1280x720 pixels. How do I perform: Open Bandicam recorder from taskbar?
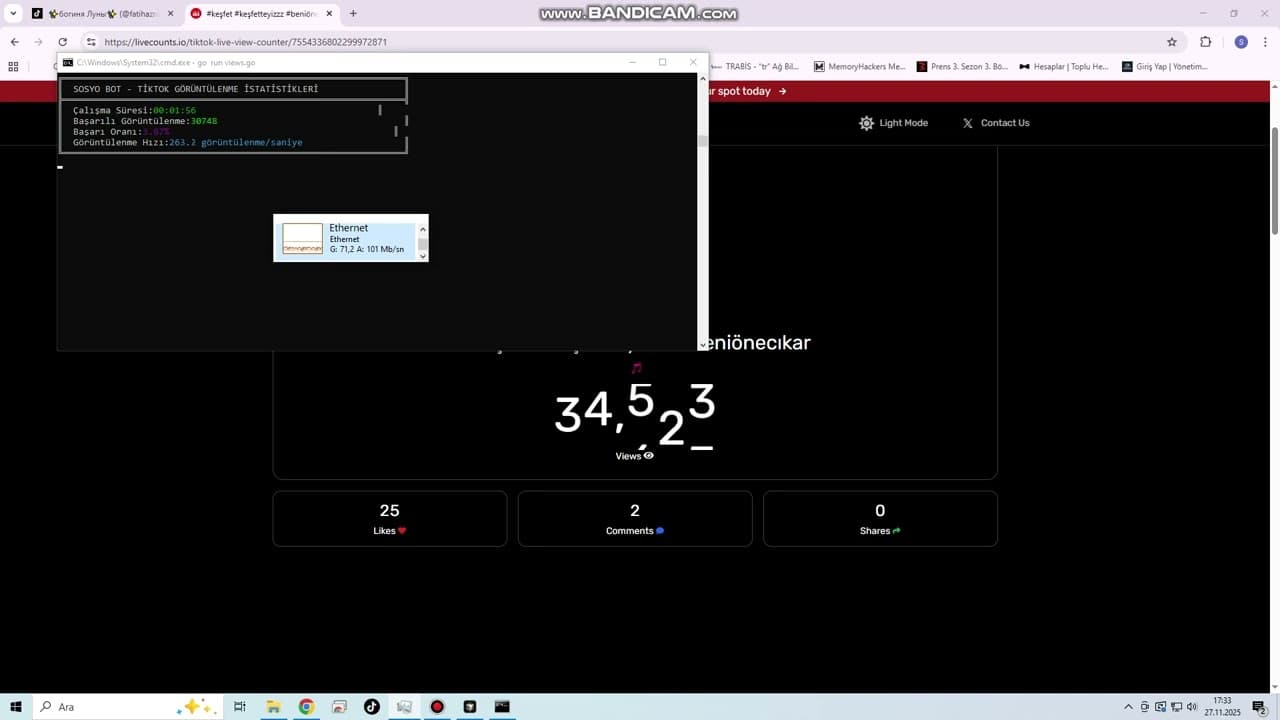(437, 707)
